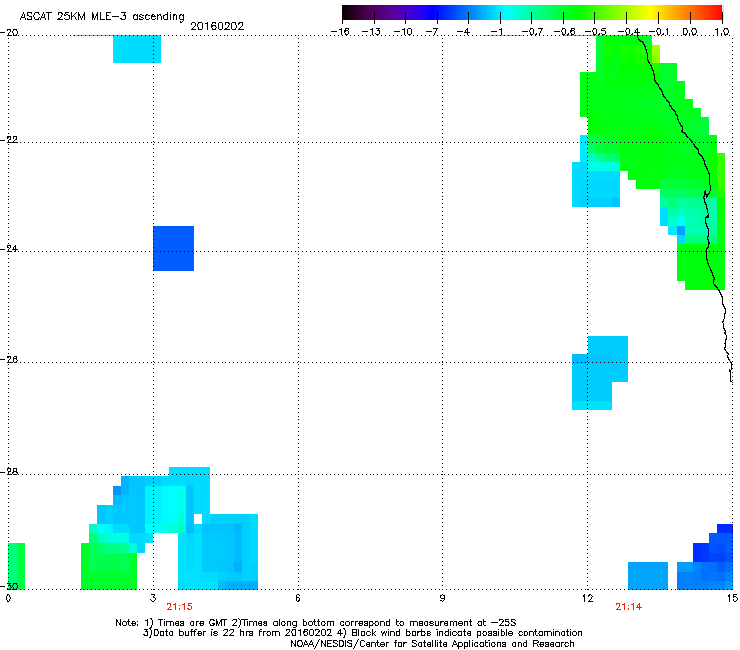Click the latitude axis label -26
The height and width of the screenshot is (650, 740).
click(9, 360)
